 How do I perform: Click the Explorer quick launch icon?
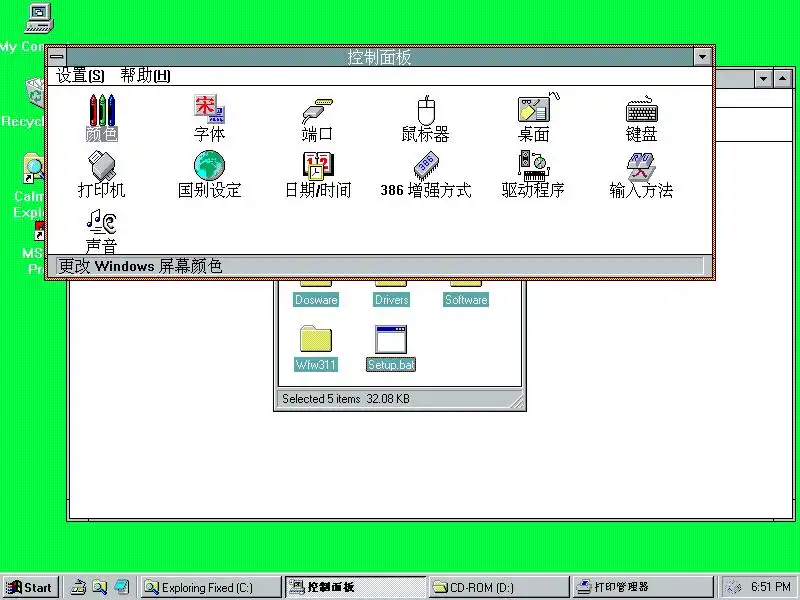pyautogui.click(x=99, y=587)
